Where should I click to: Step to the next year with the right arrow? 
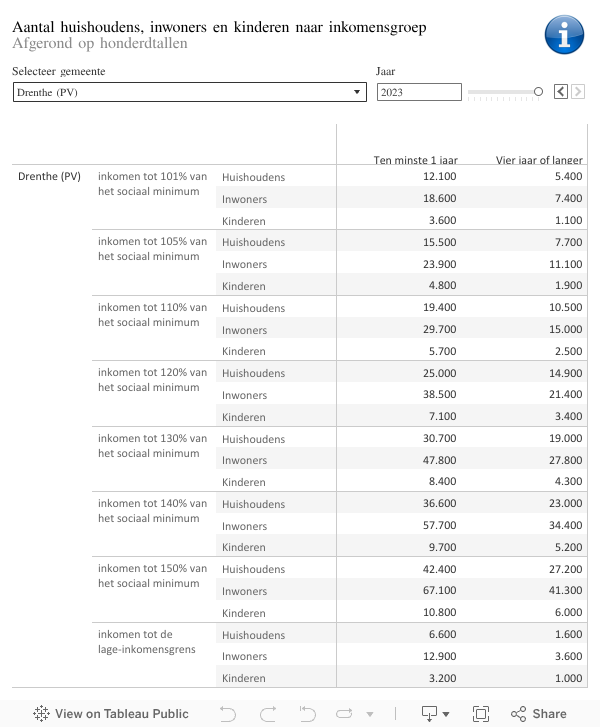pos(578,92)
